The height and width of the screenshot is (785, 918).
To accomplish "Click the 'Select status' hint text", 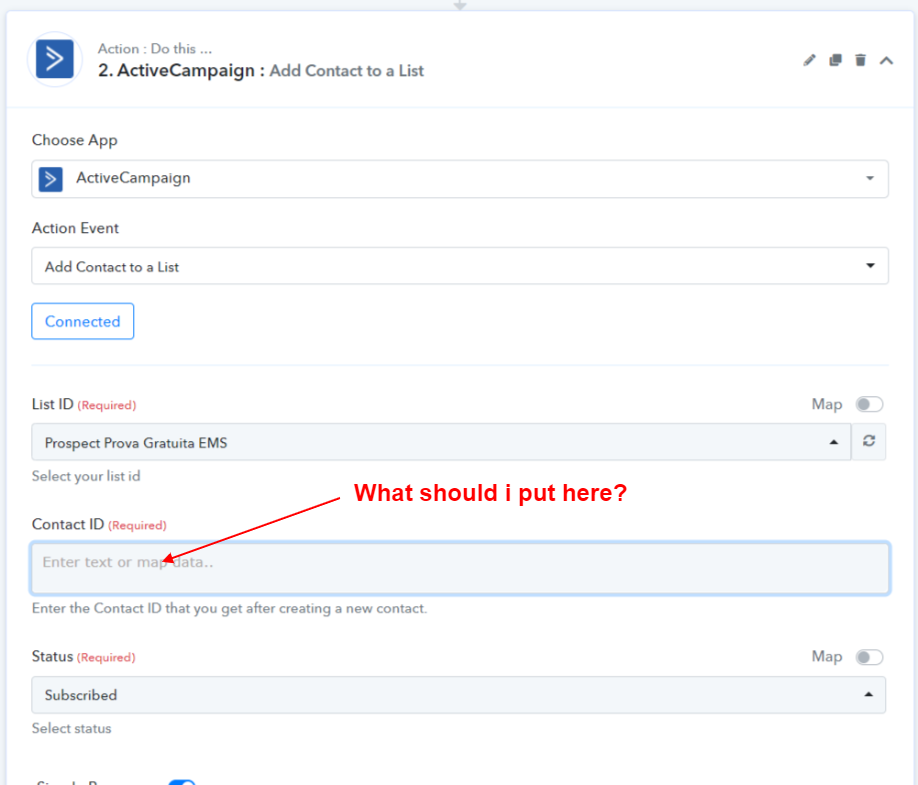I will click(x=71, y=728).
